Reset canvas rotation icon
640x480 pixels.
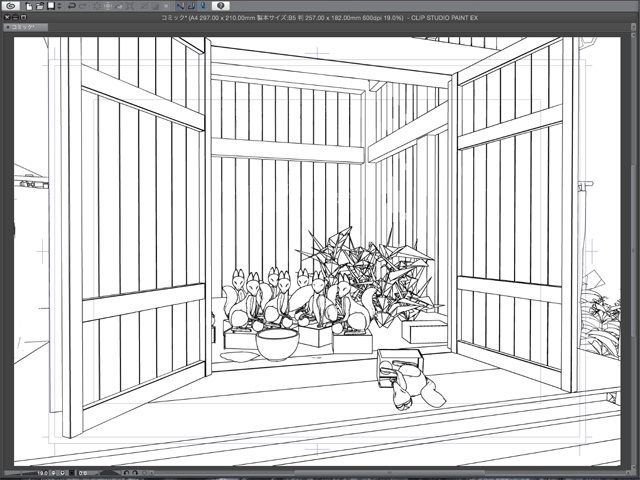144,473
